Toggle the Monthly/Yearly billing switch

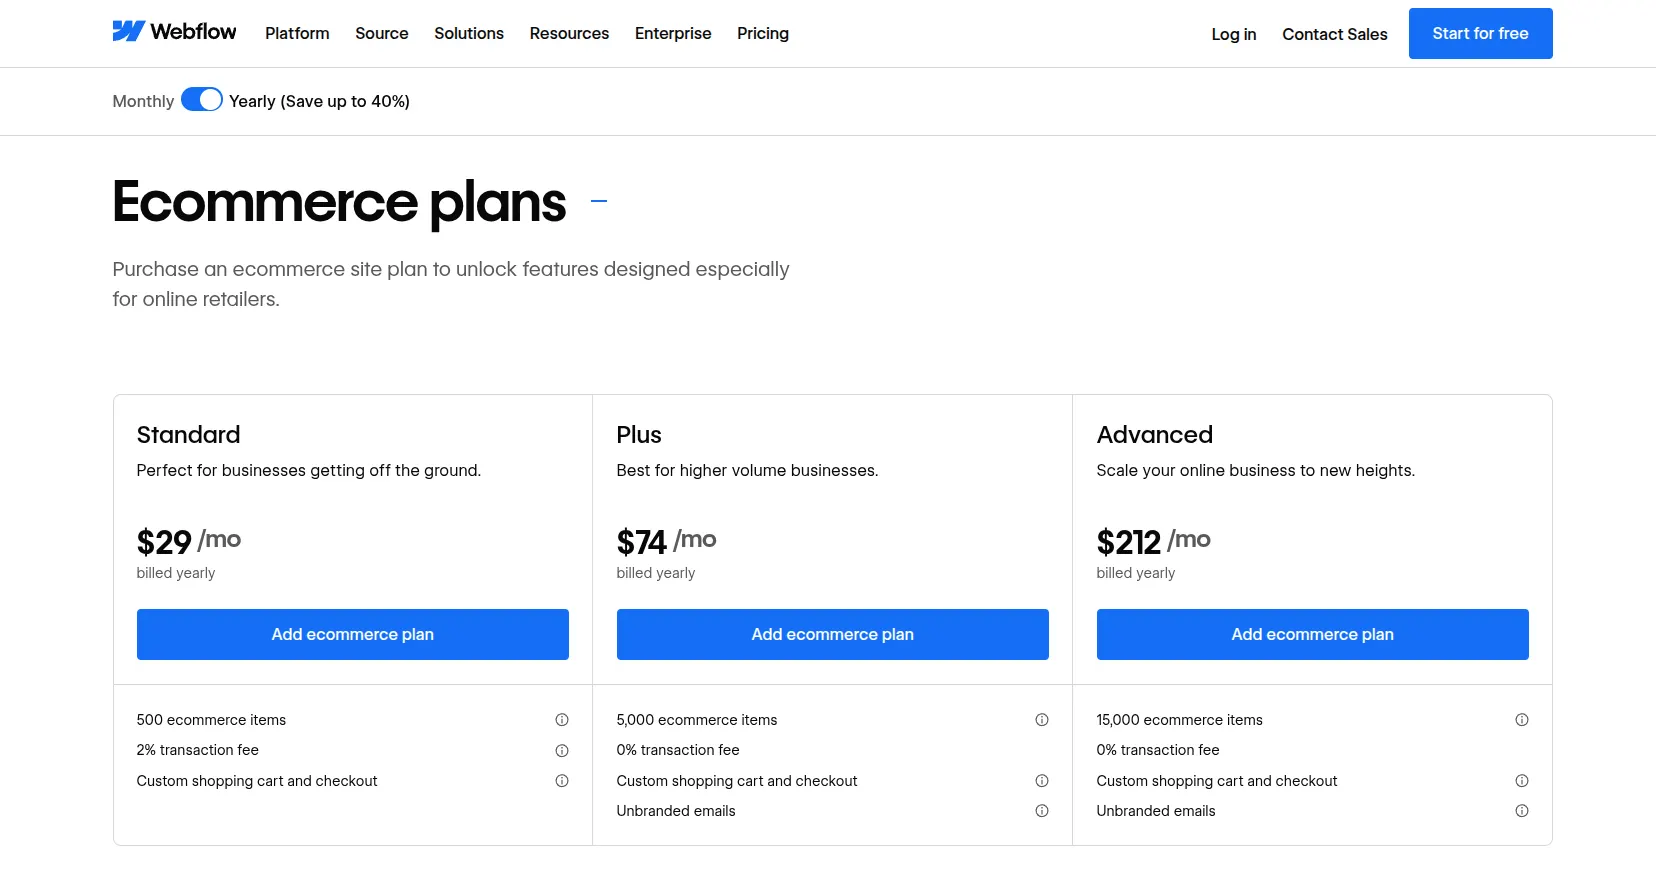coord(202,100)
